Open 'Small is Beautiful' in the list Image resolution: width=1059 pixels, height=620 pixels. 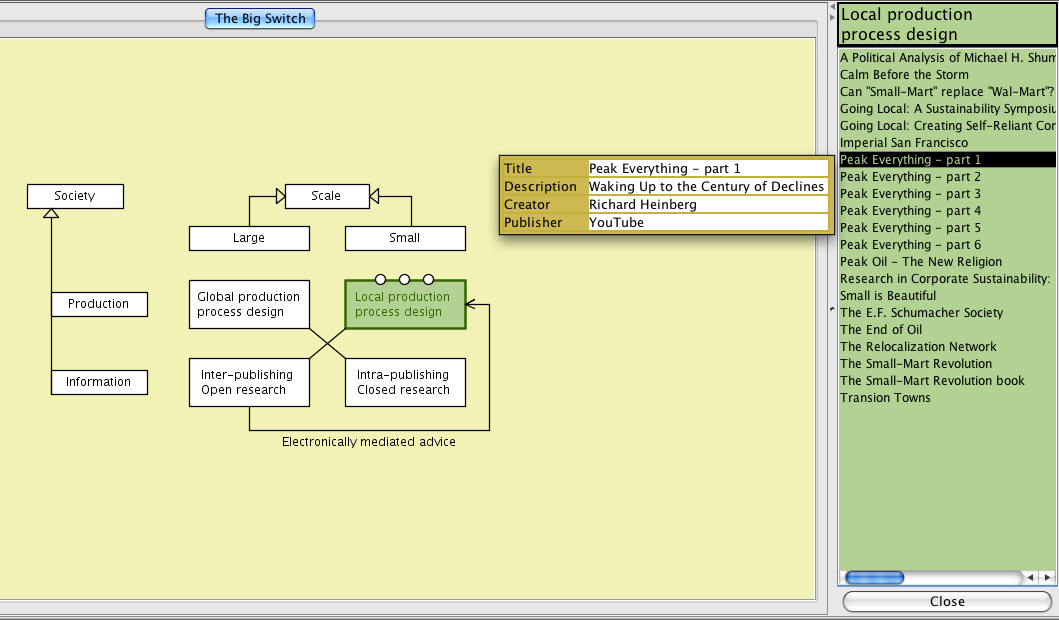point(888,296)
